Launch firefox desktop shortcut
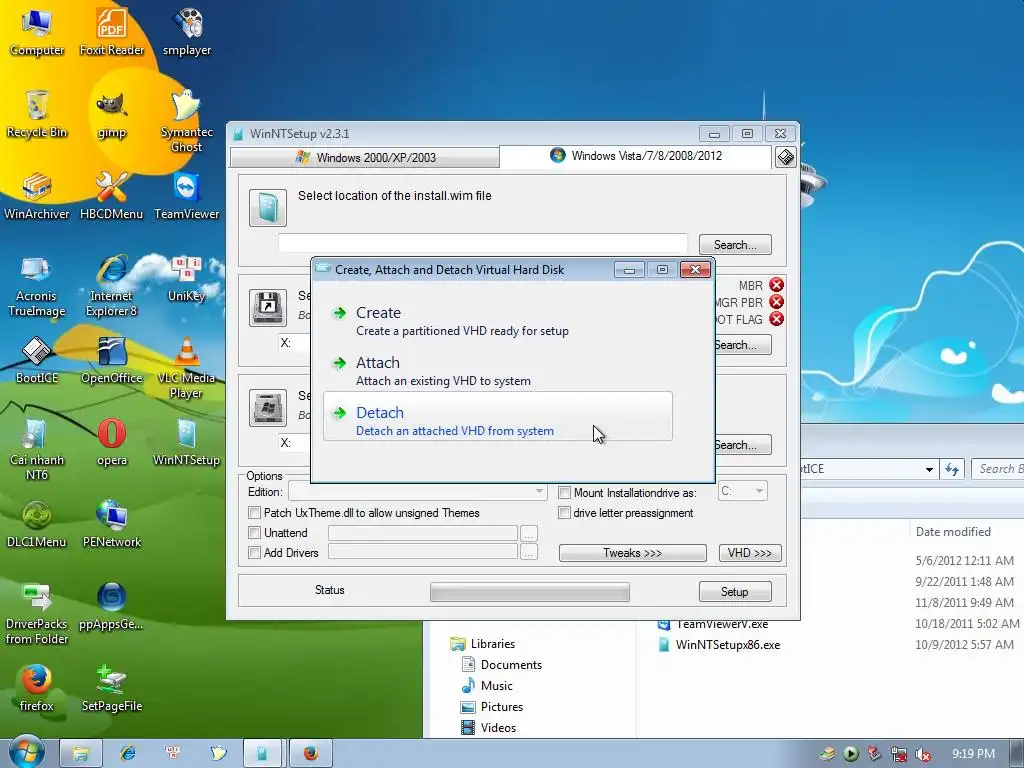The height and width of the screenshot is (768, 1024). (37, 688)
